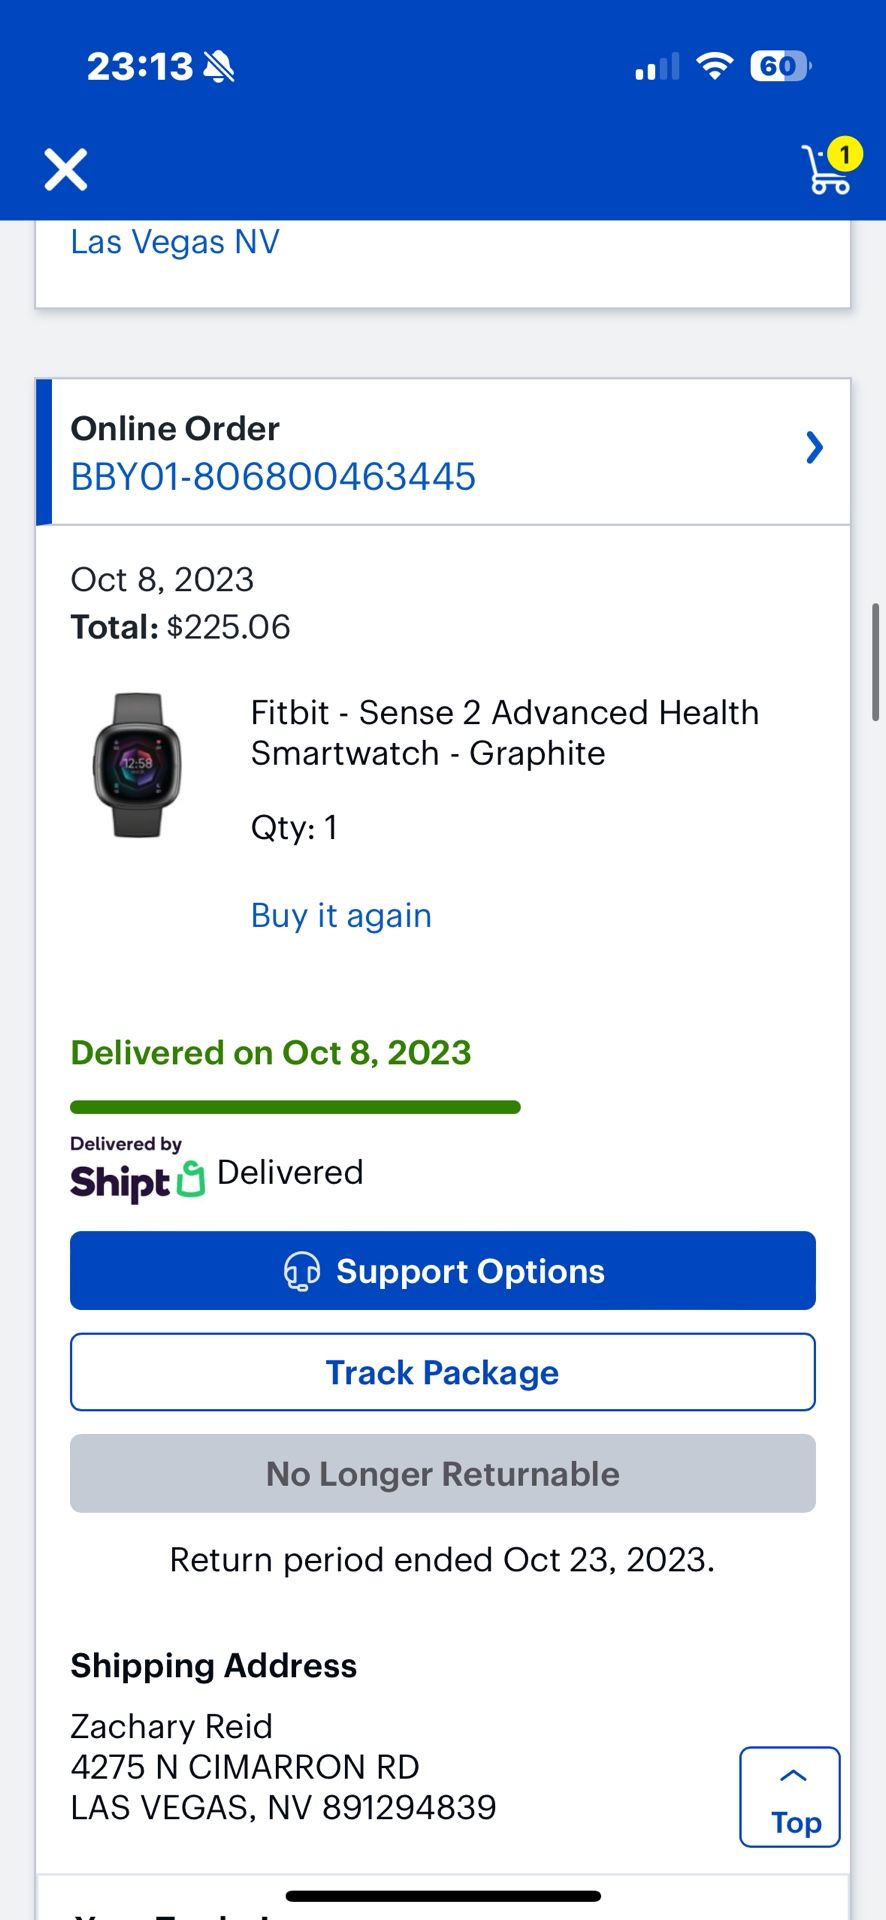This screenshot has height=1920, width=886.
Task: Tap the Fitbit Sense 2 product thumbnail
Action: (136, 764)
